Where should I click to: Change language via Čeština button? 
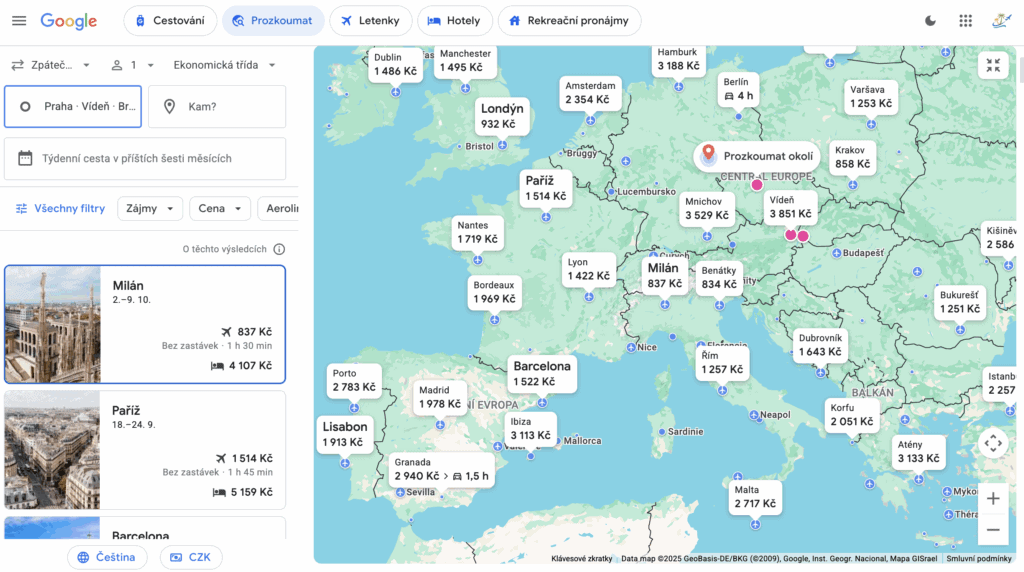107,557
